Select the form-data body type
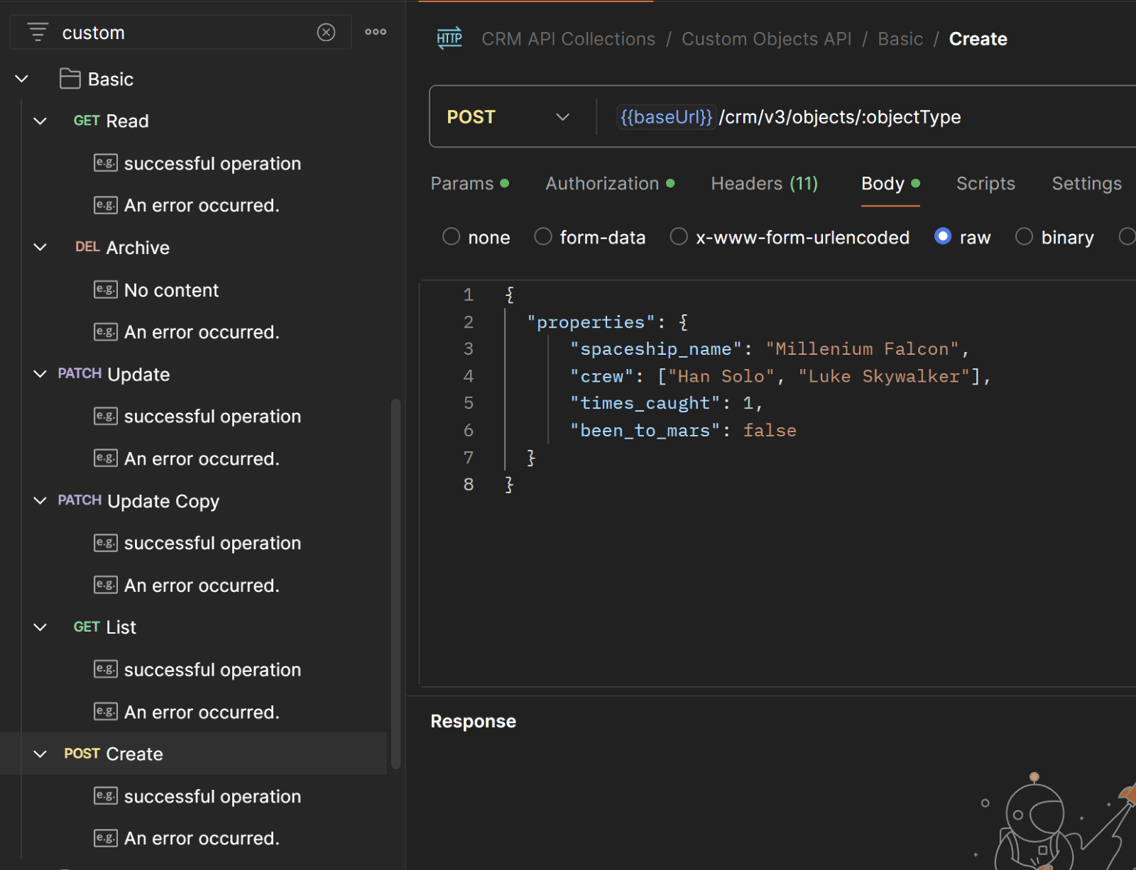 543,237
